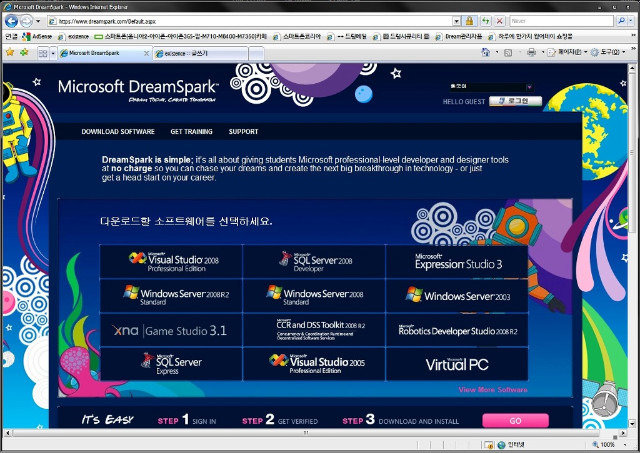This screenshot has width=640, height=453.
Task: Select the Virtual PC tile
Action: pyautogui.click(x=457, y=364)
